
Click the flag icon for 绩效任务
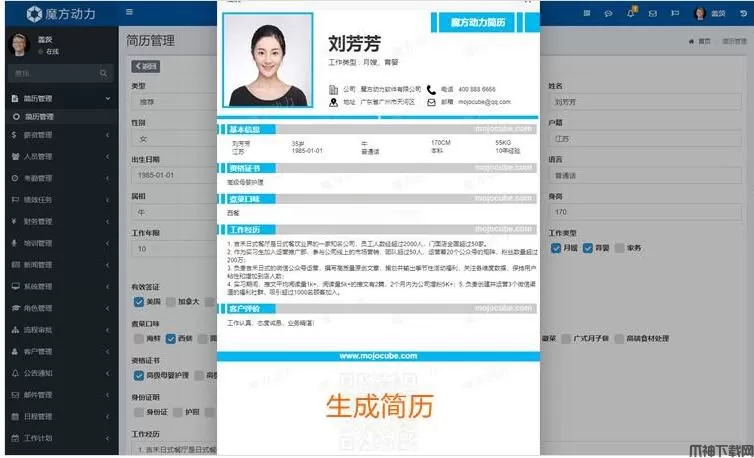15,200
